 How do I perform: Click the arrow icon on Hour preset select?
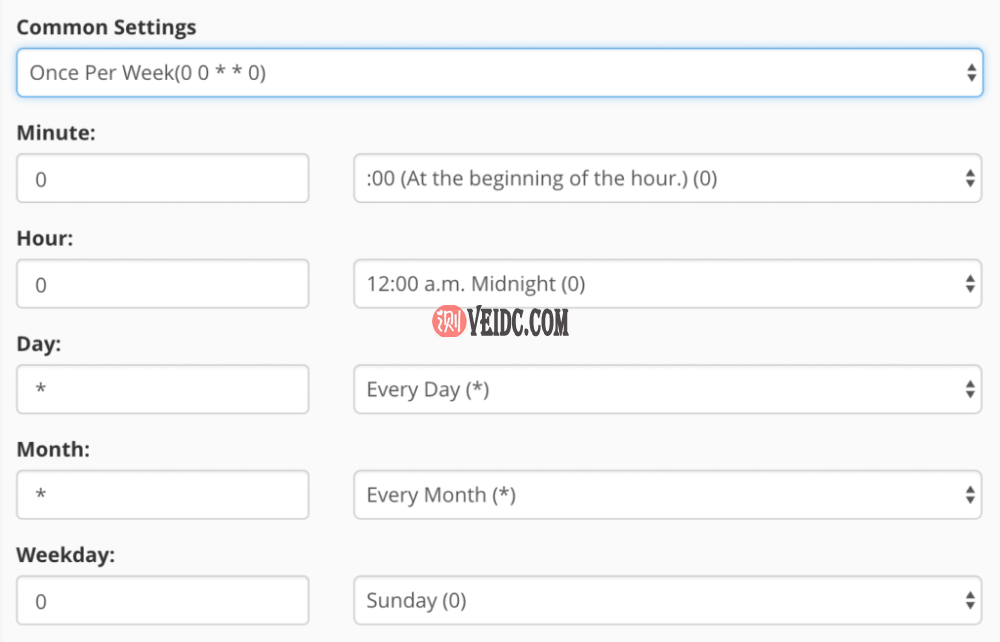click(970, 284)
